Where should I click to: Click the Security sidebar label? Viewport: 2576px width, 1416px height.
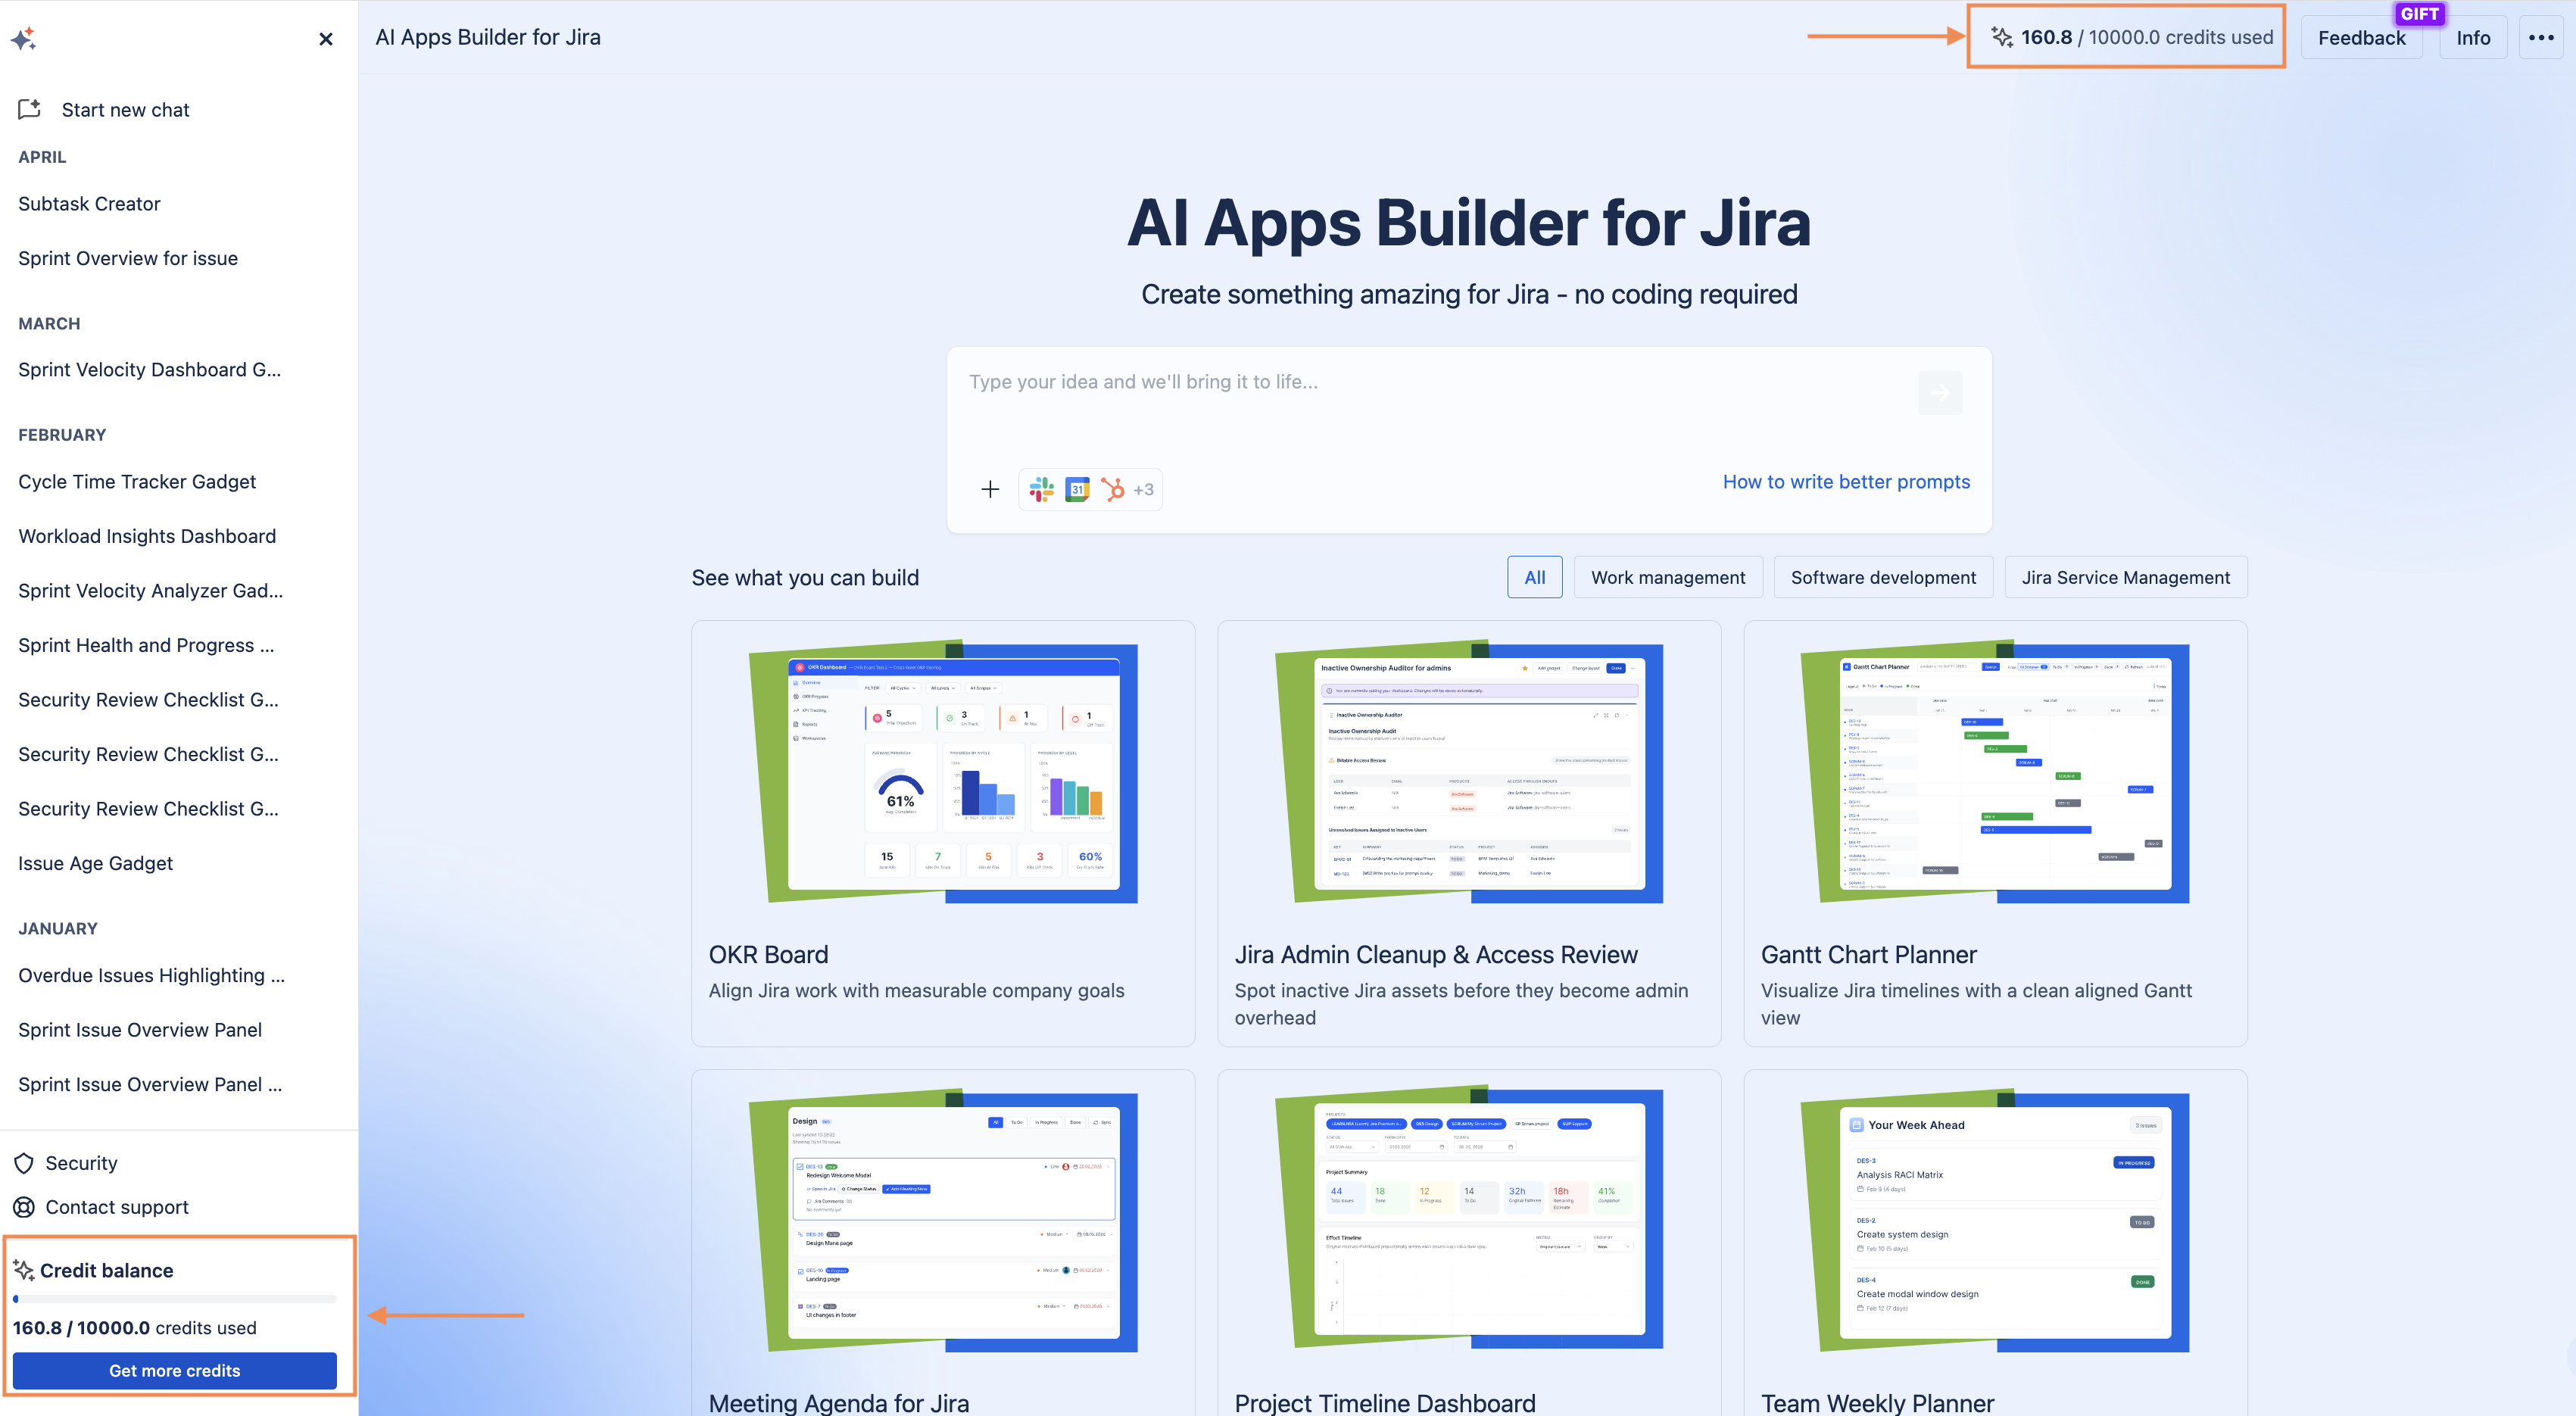pyautogui.click(x=81, y=1163)
